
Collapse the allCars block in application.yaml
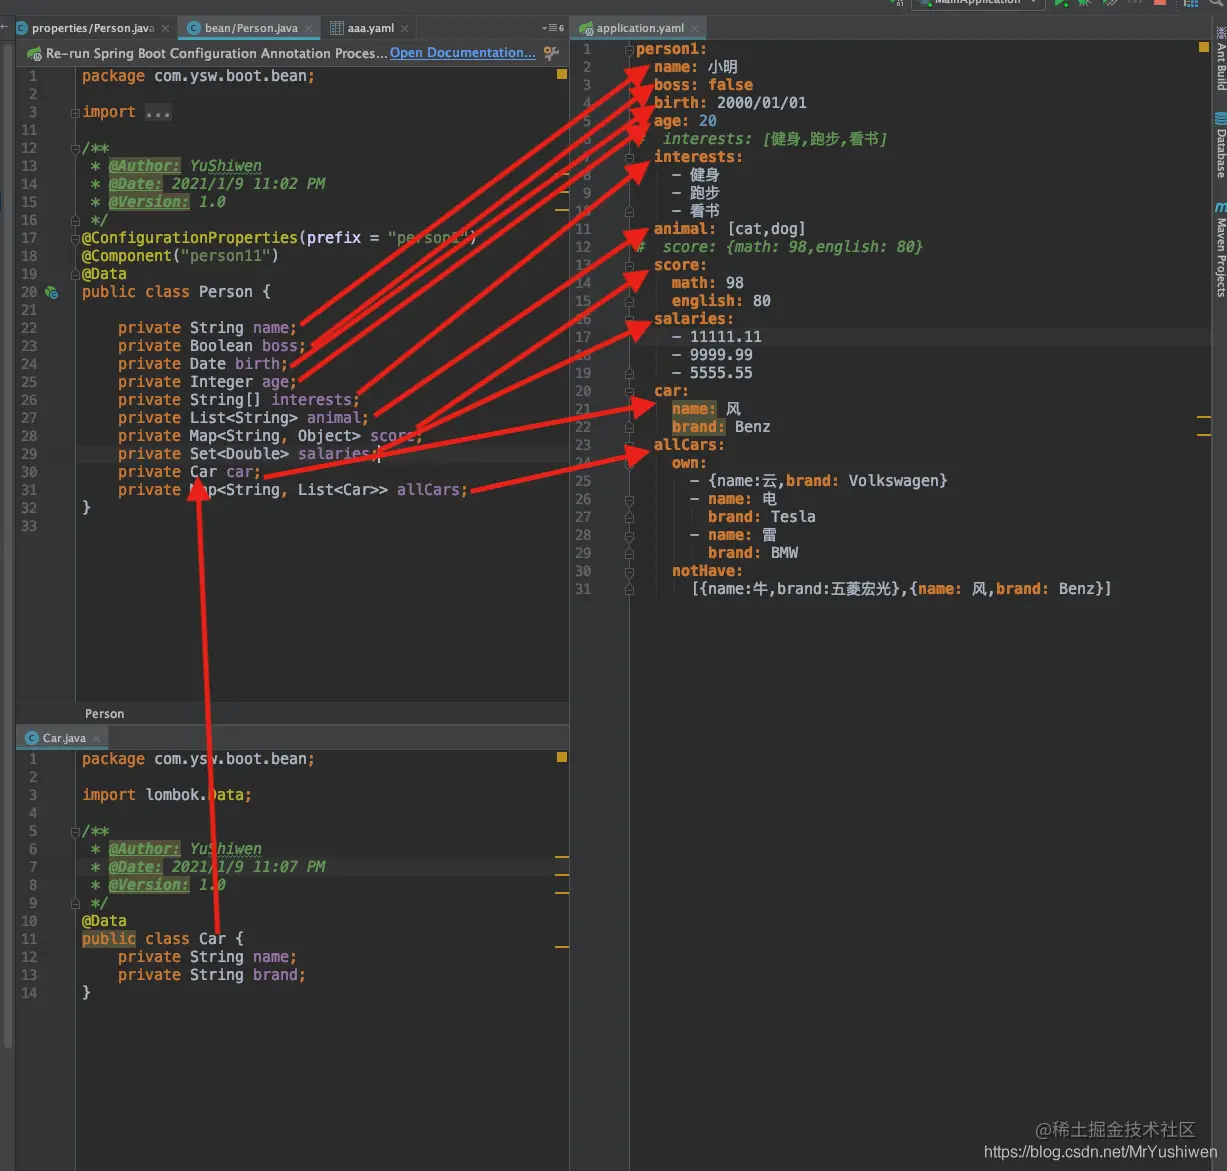[x=629, y=445]
